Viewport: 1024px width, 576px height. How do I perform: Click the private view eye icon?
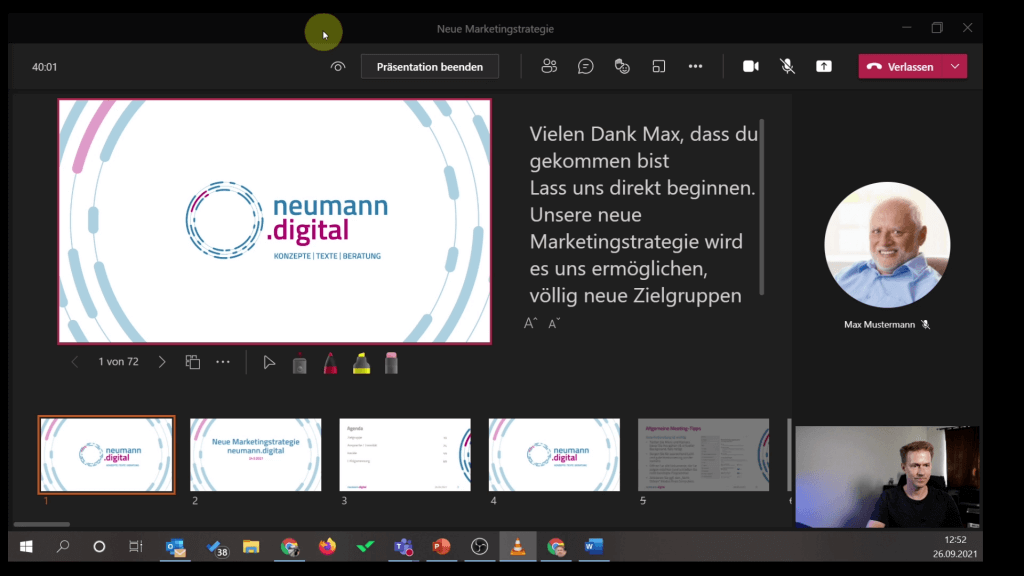tap(338, 67)
